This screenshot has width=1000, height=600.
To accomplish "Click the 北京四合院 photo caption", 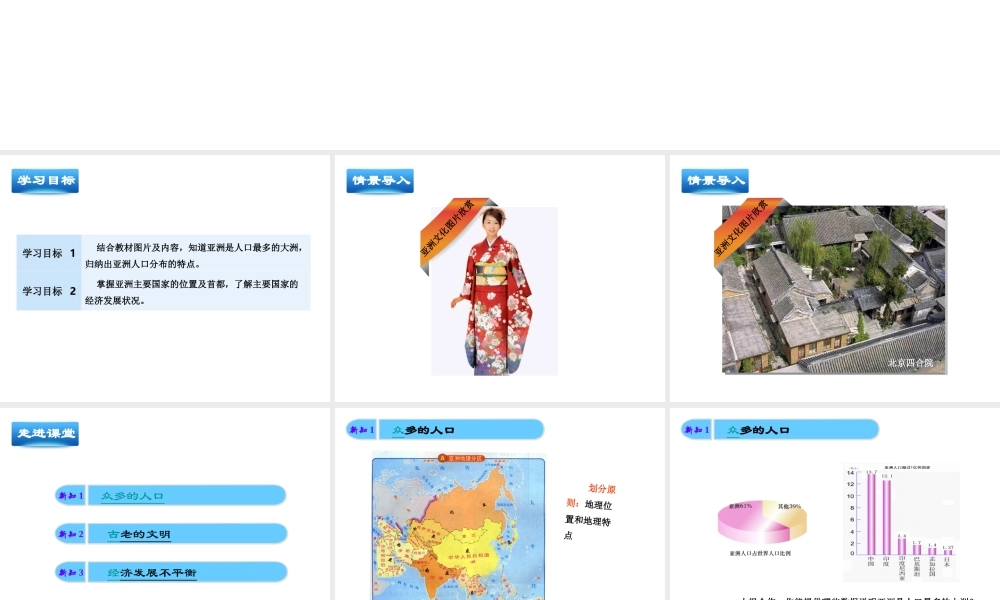I will pyautogui.click(x=910, y=363).
